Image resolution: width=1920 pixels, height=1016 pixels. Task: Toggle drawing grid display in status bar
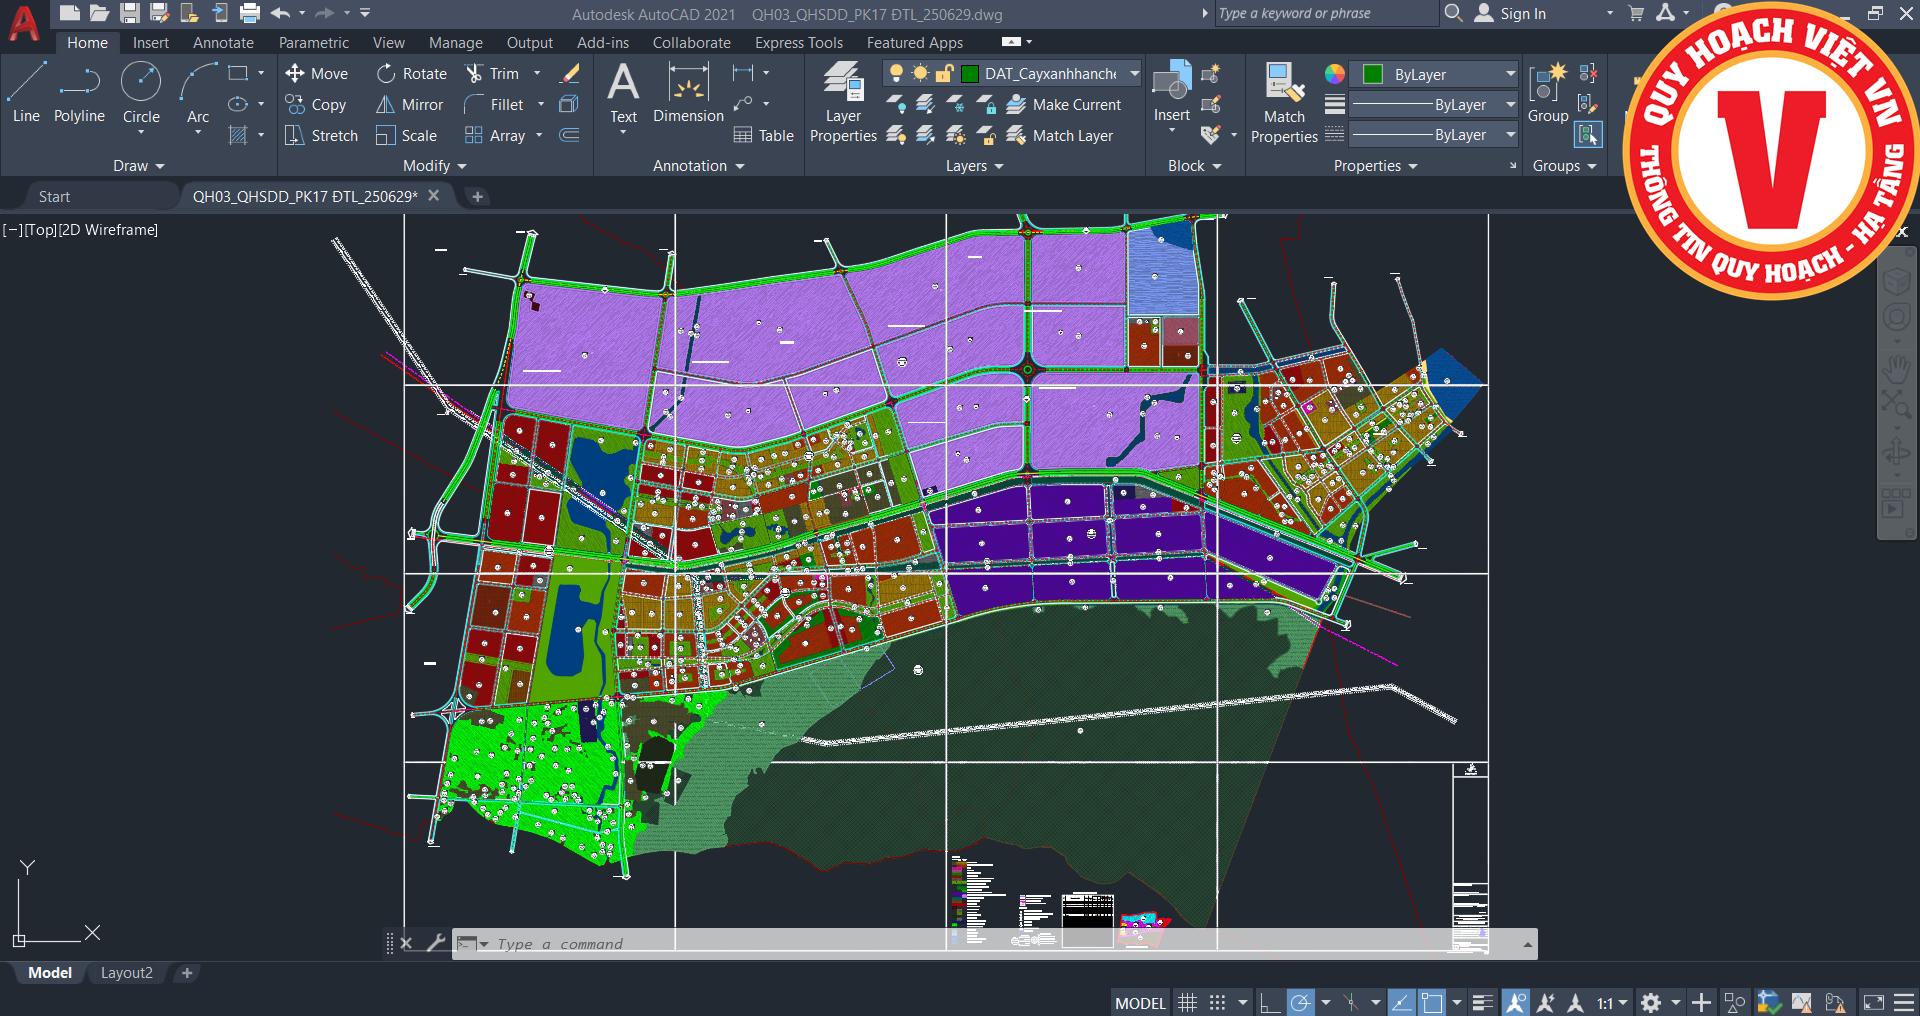point(1187,1003)
